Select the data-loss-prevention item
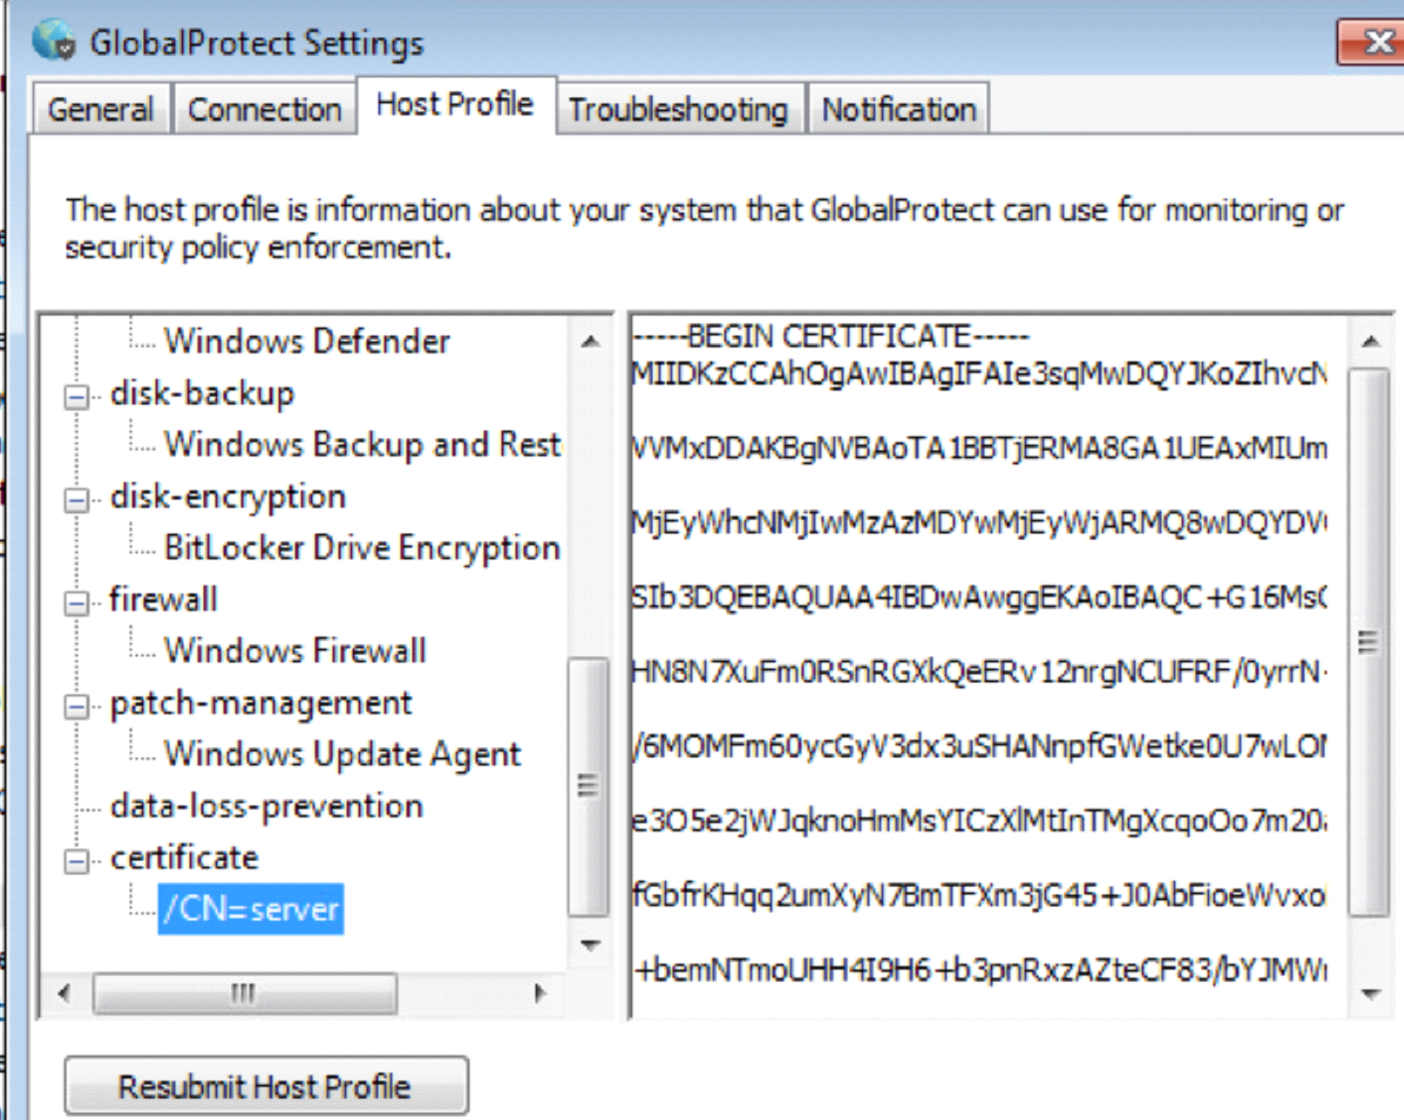The width and height of the screenshot is (1404, 1120). (x=266, y=806)
